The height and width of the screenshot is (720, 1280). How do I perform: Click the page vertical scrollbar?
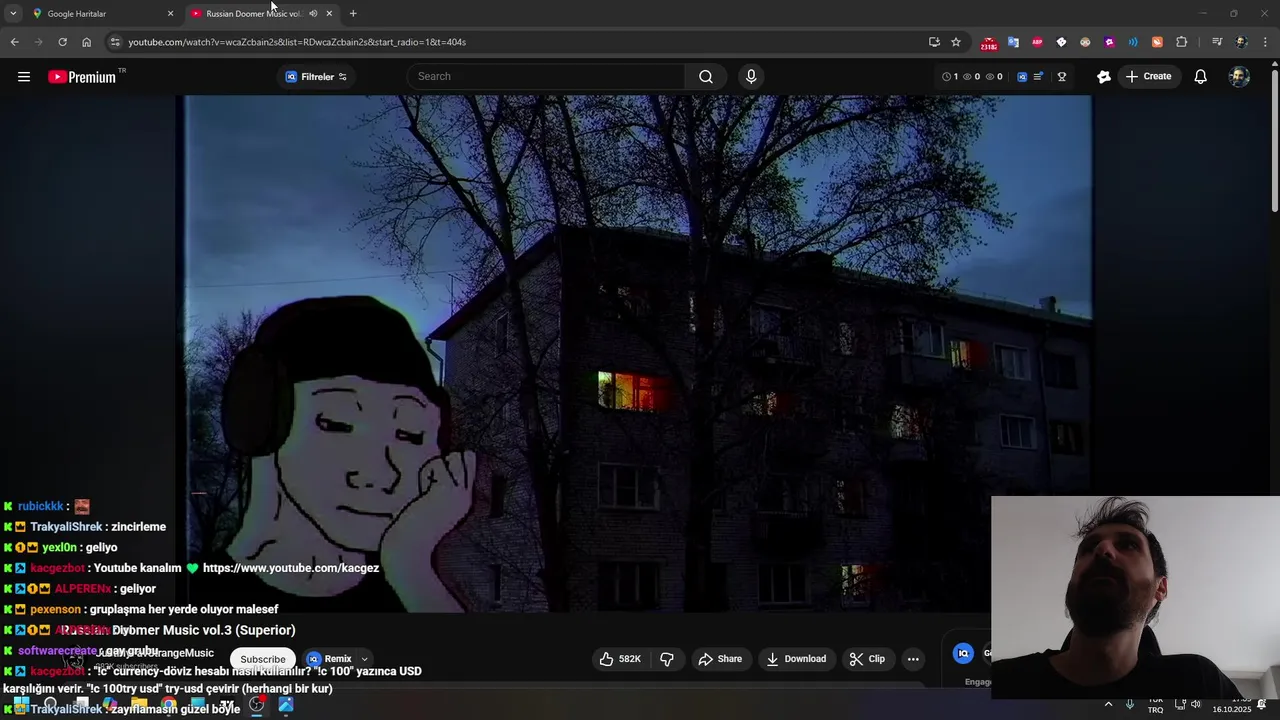1275,140
